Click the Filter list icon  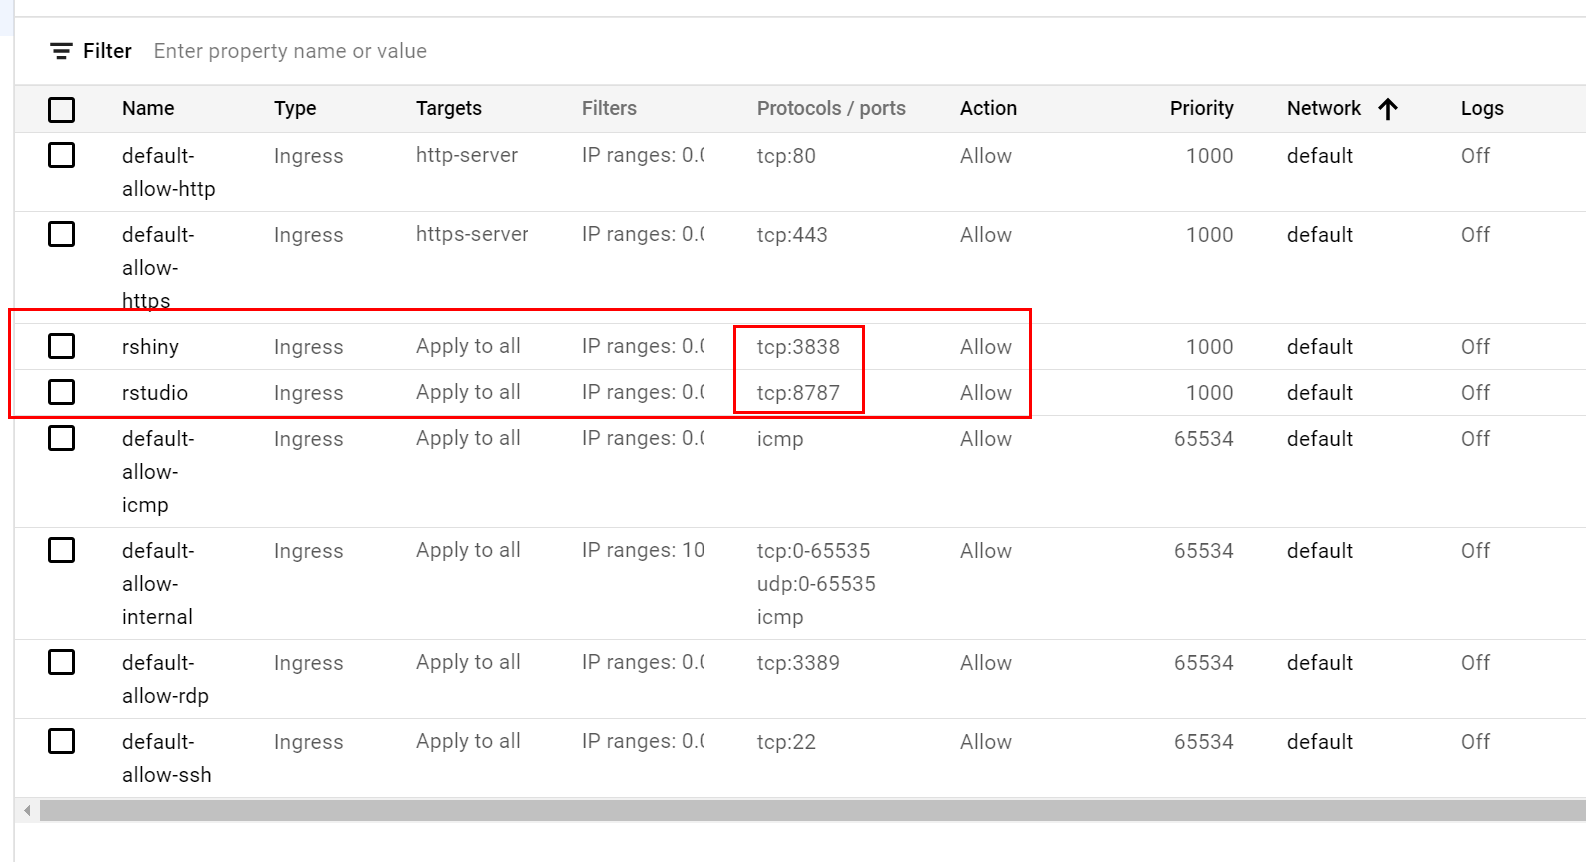pyautogui.click(x=61, y=51)
